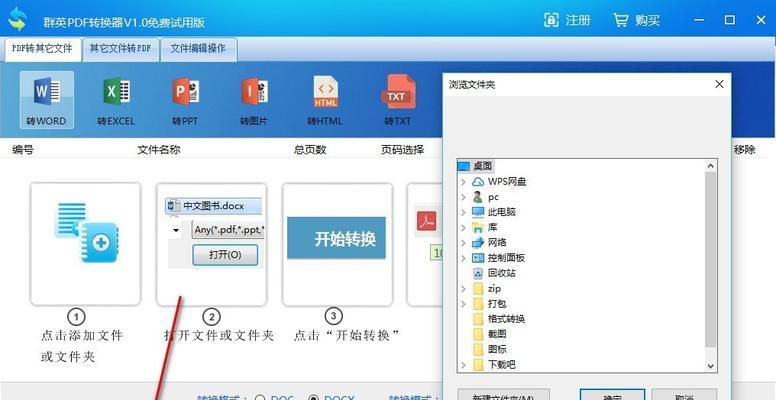Choose the 转PPT conversion icon
Screen dimensions: 776x400
click(x=186, y=100)
